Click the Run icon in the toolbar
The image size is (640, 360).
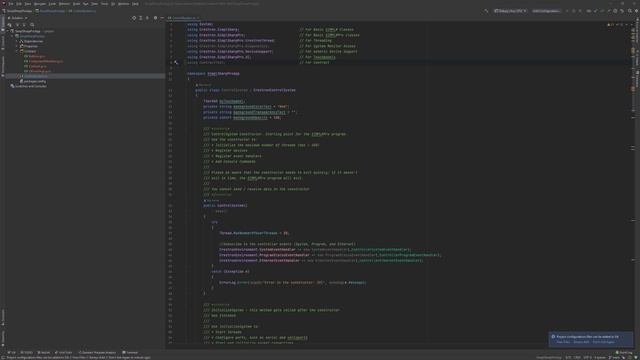click(567, 11)
